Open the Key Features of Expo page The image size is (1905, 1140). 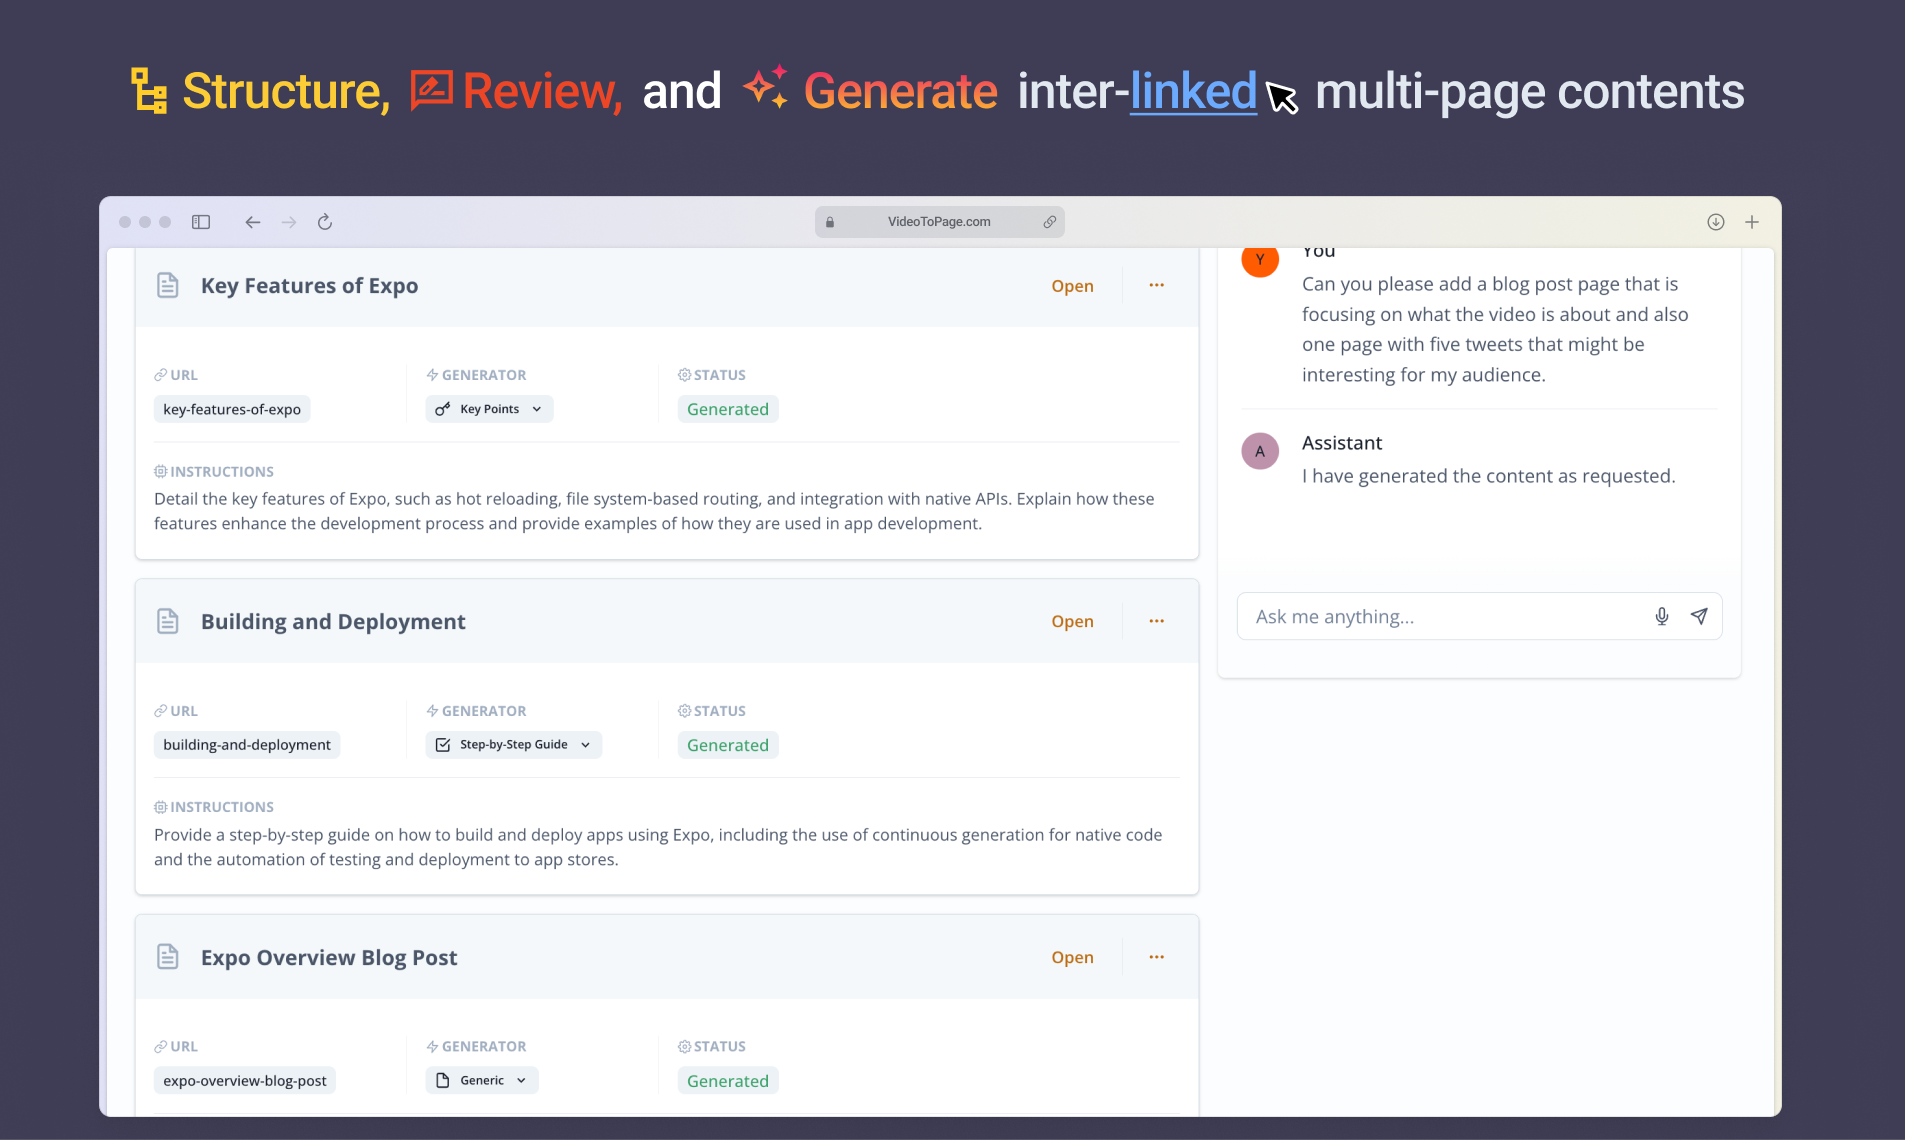[1072, 286]
